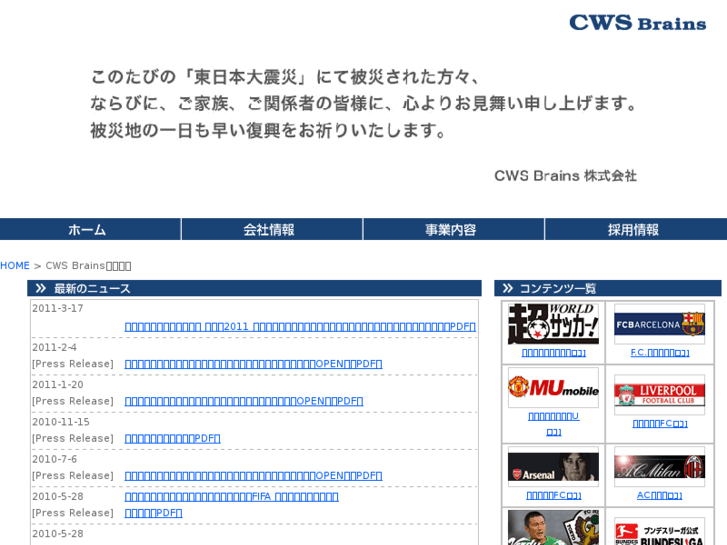Click the Bundesliga banner image
This screenshot has height=545, width=727.
(659, 532)
